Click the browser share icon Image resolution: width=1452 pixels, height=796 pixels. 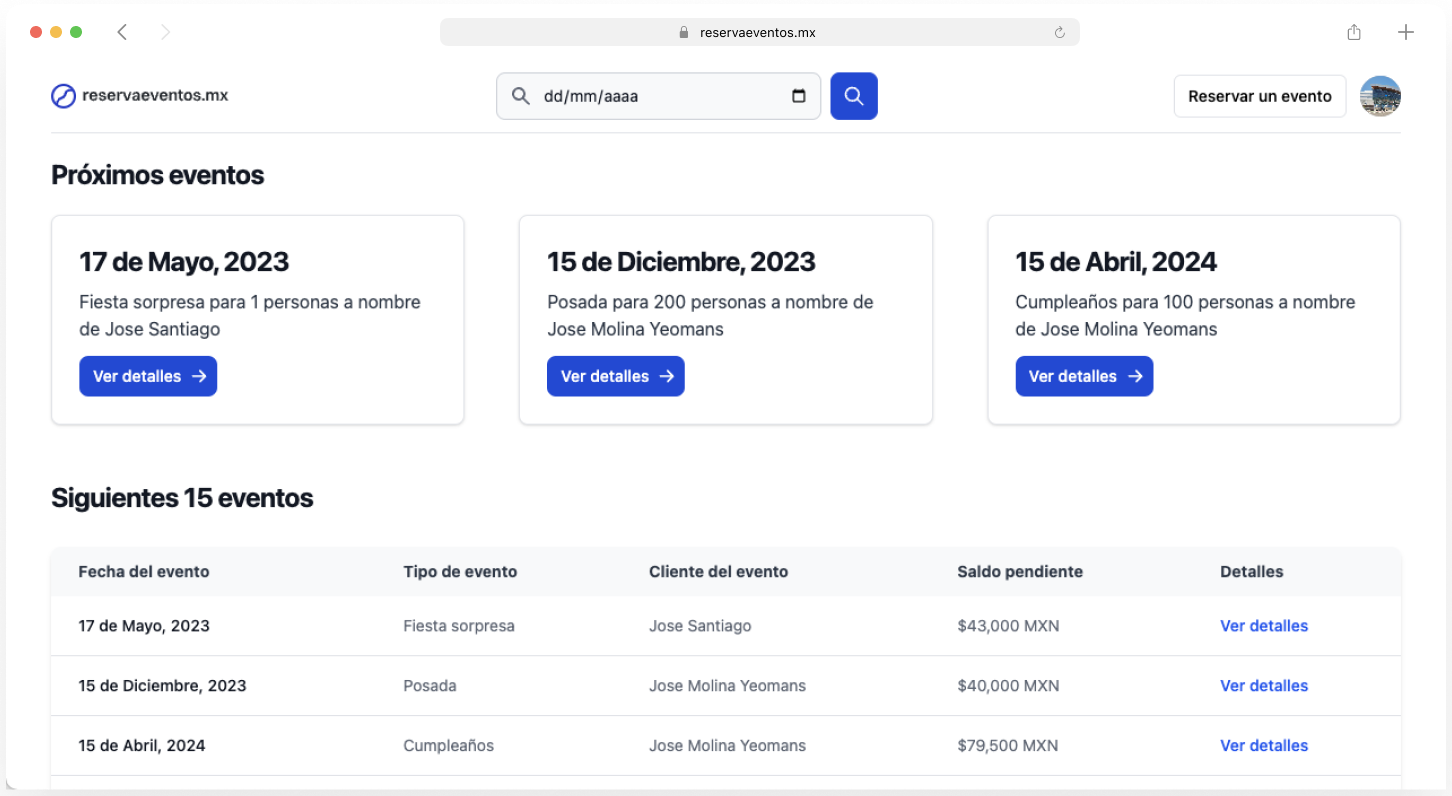[x=1354, y=32]
